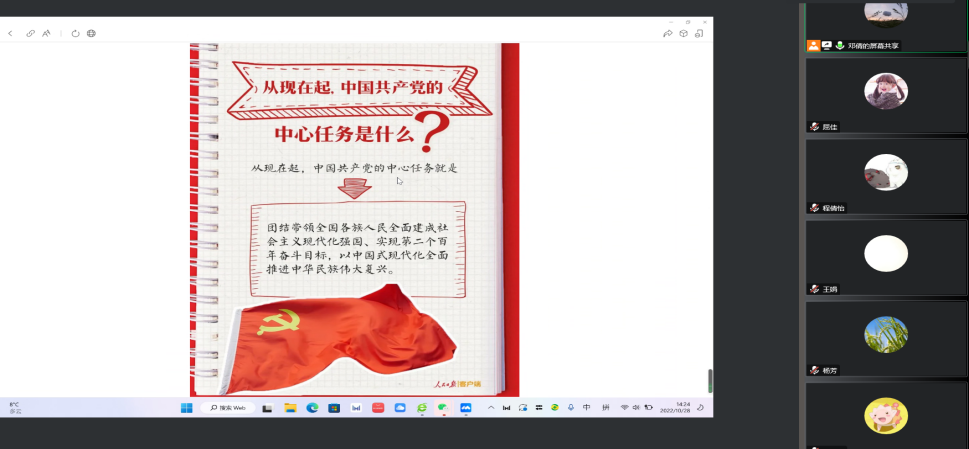
Task: Open the font size (A) tool
Action: (x=46, y=33)
